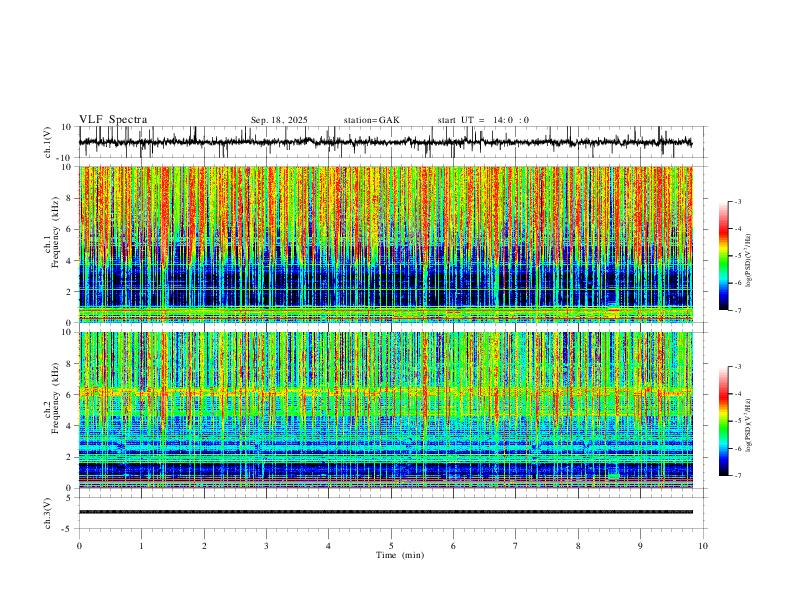Click time axis tick label "5"
Image resolution: width=792 pixels, height=612 pixels.
click(x=391, y=546)
